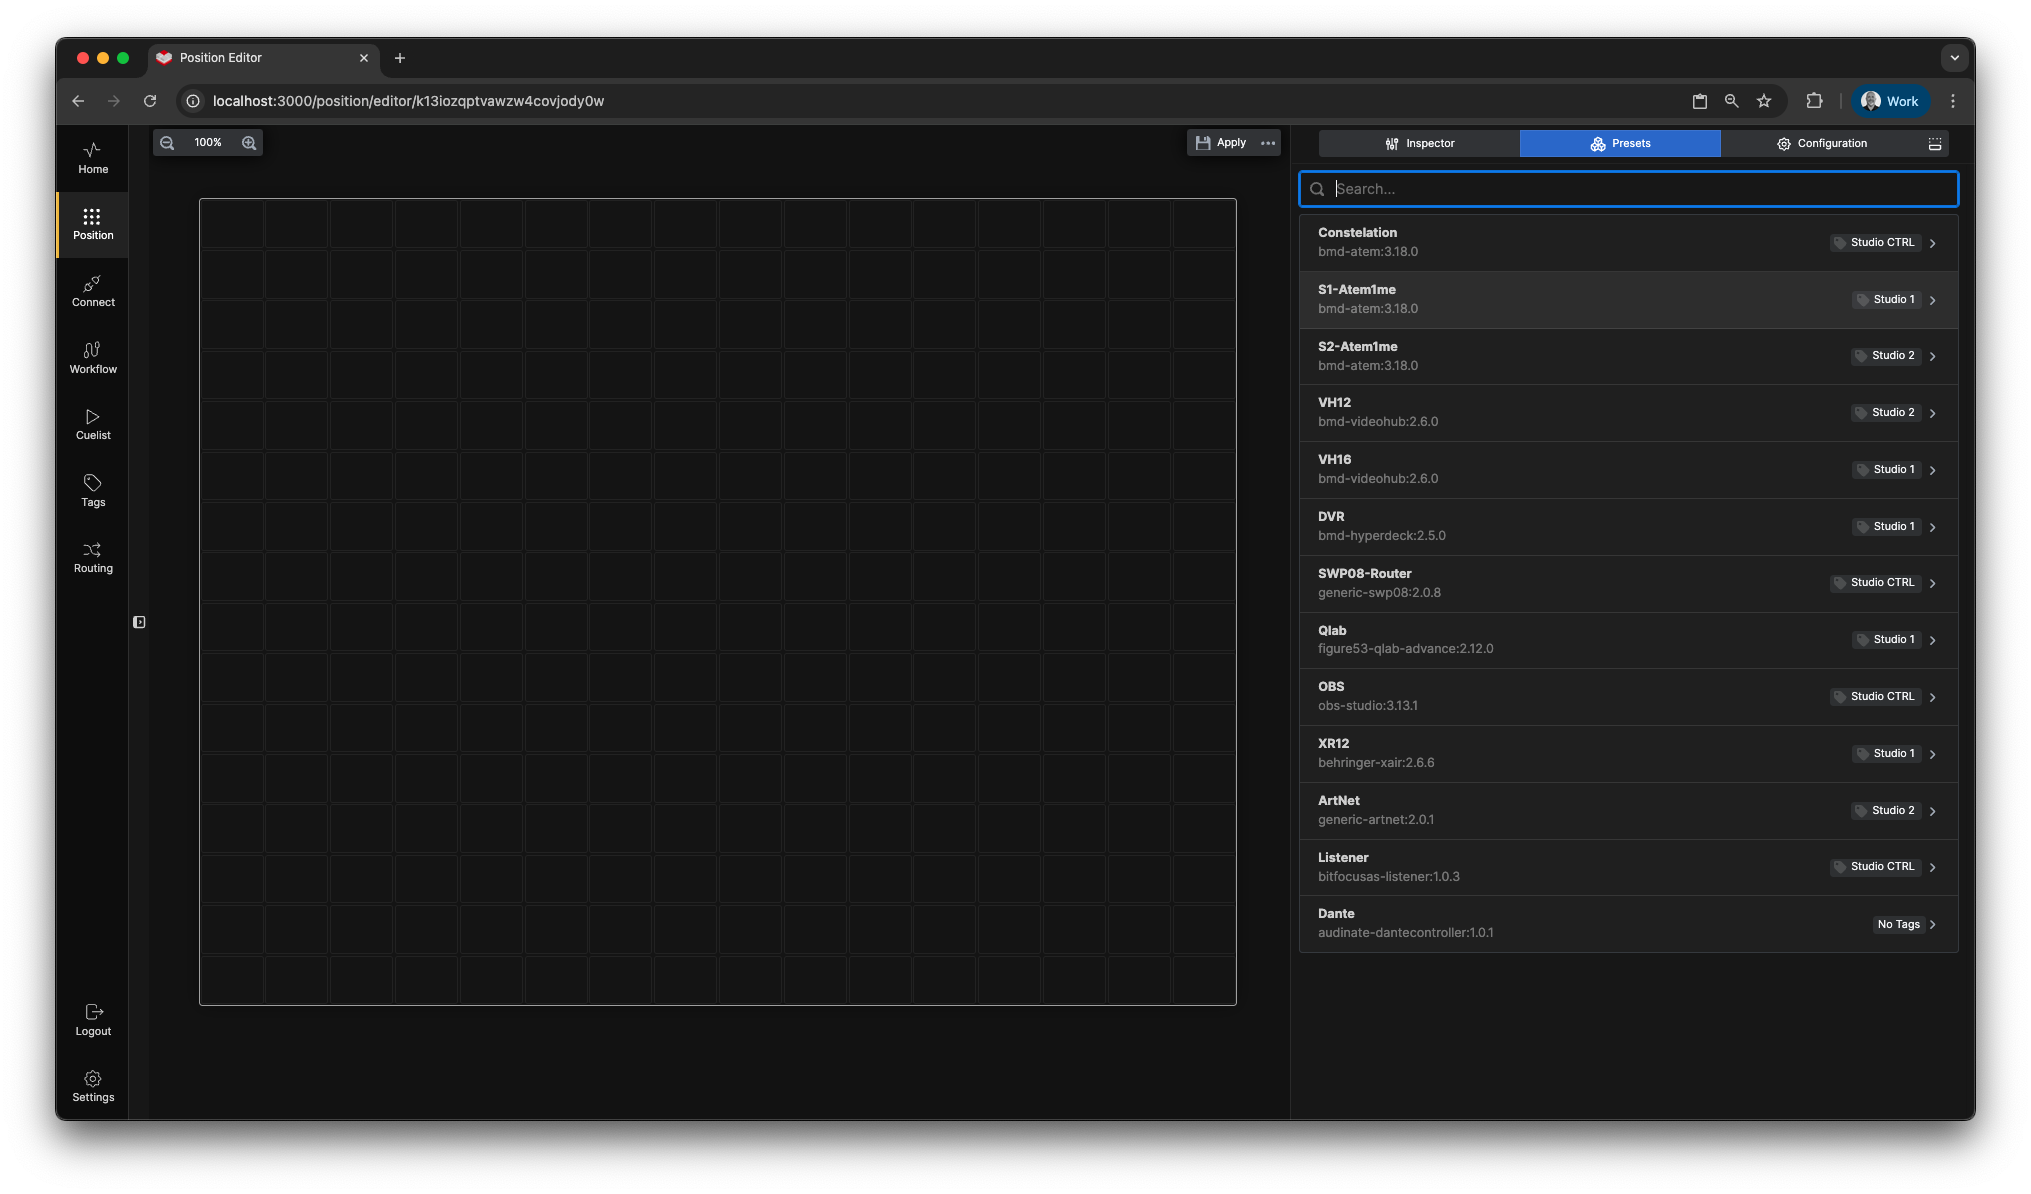The height and width of the screenshot is (1194, 2031).
Task: Click the 100% zoom level
Action: tap(208, 143)
